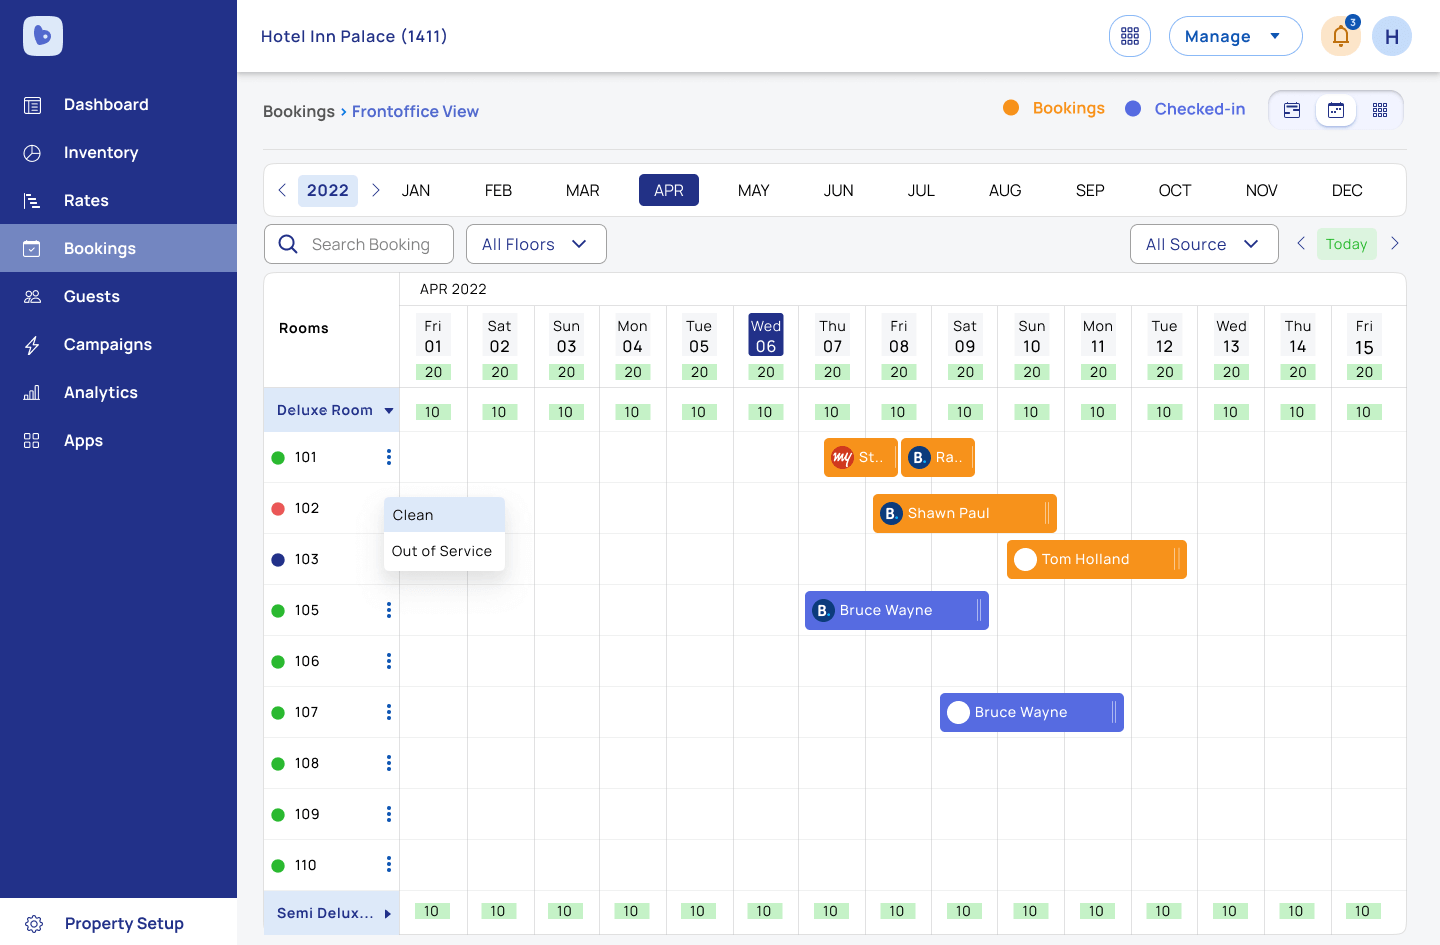Open the Ra.. booking in room 101
This screenshot has width=1440, height=945.
click(938, 457)
